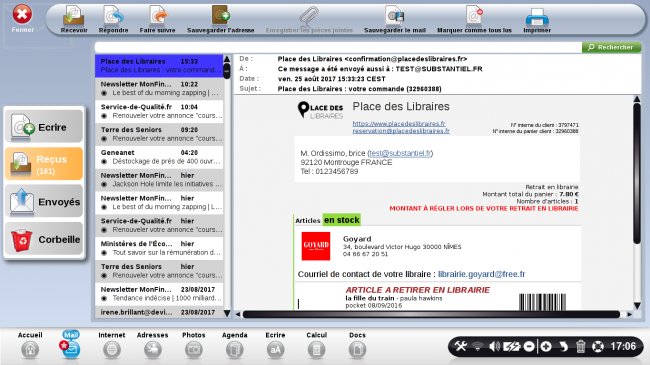Screen dimensions: 650x365
Task: Click the volume speaker icon
Action: click(x=494, y=346)
